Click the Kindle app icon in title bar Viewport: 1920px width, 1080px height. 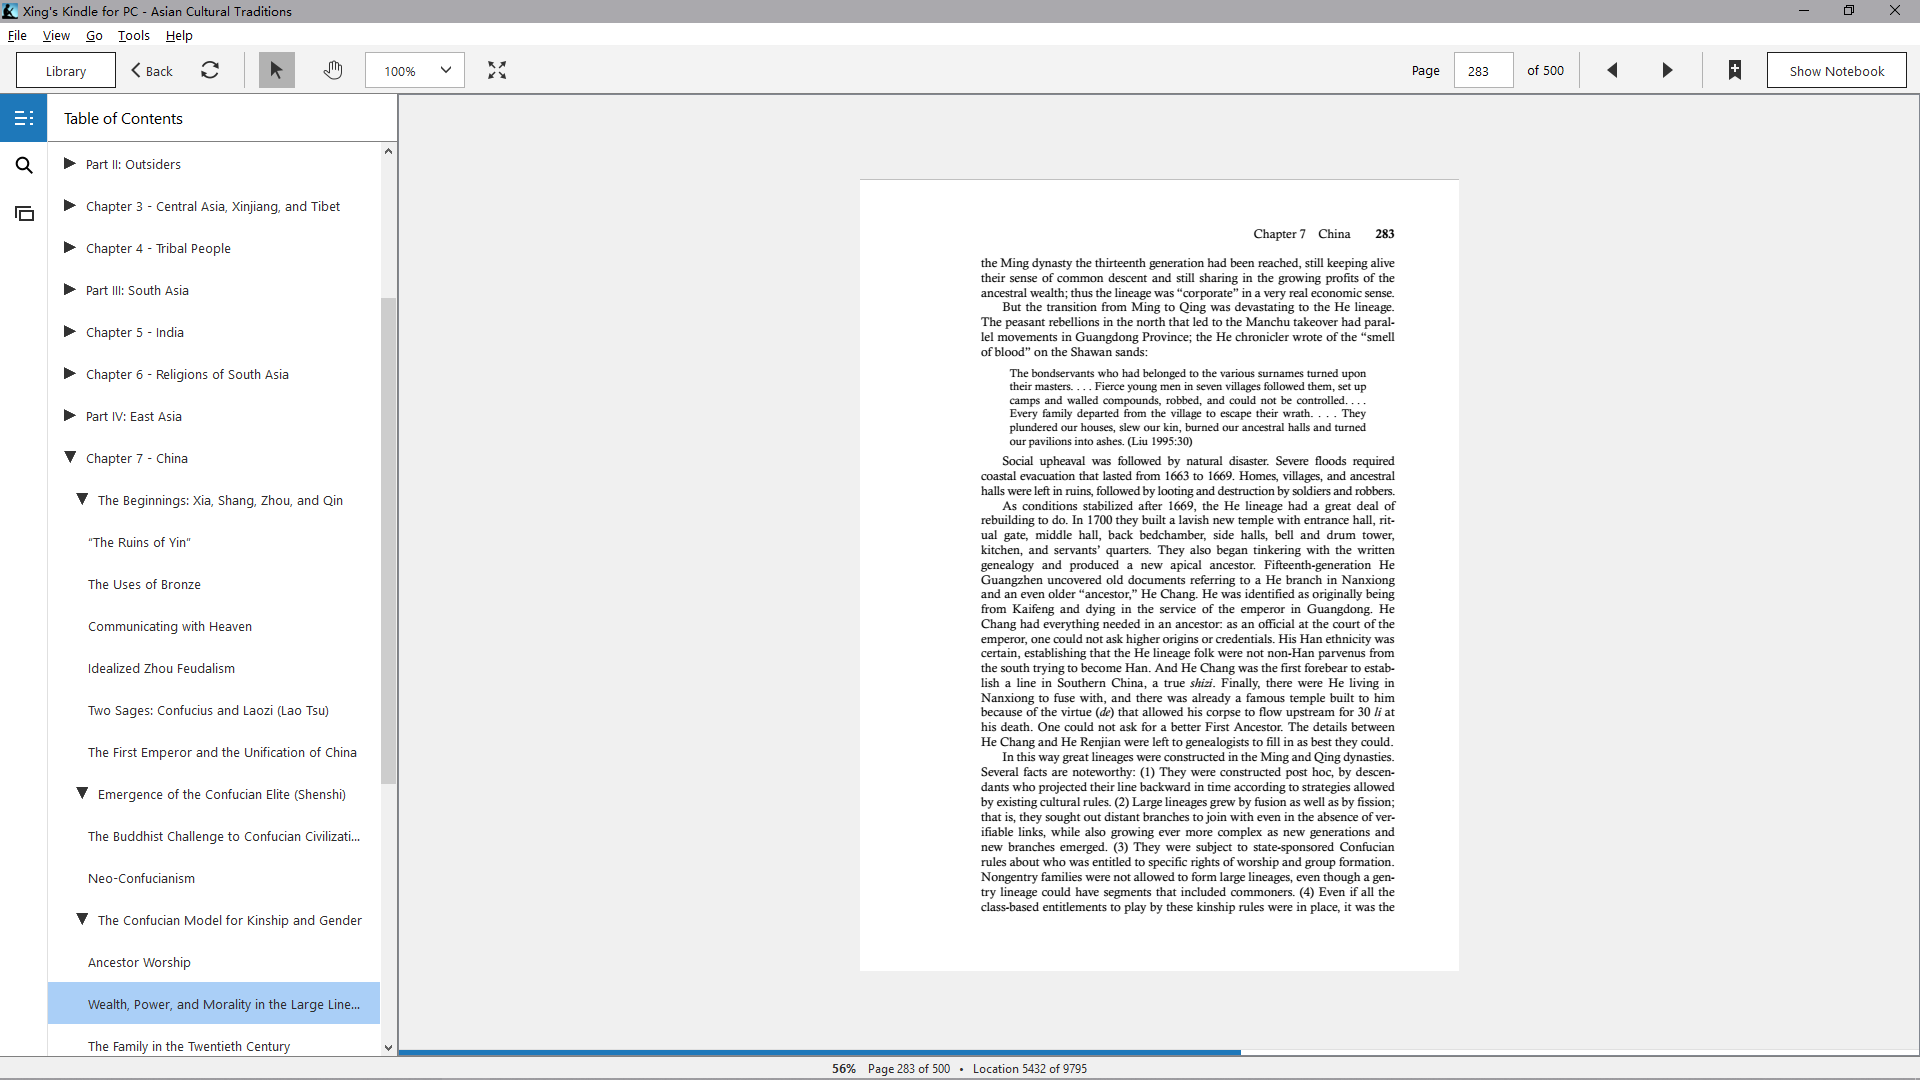tap(10, 11)
